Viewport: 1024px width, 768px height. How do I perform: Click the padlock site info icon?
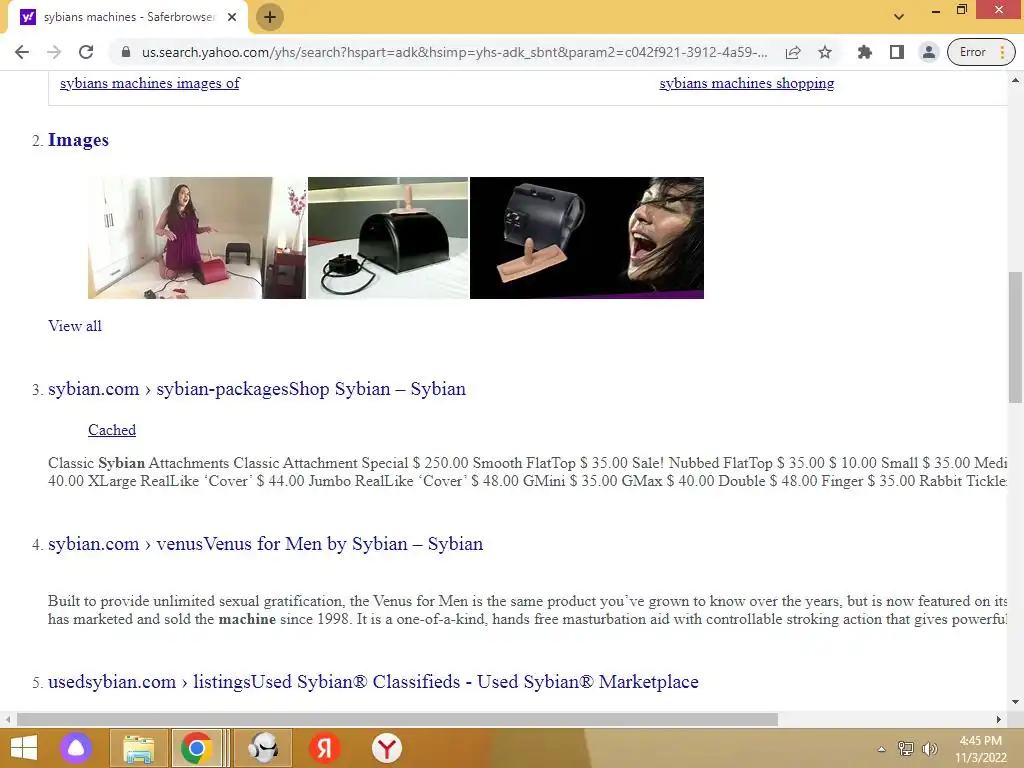click(x=126, y=52)
